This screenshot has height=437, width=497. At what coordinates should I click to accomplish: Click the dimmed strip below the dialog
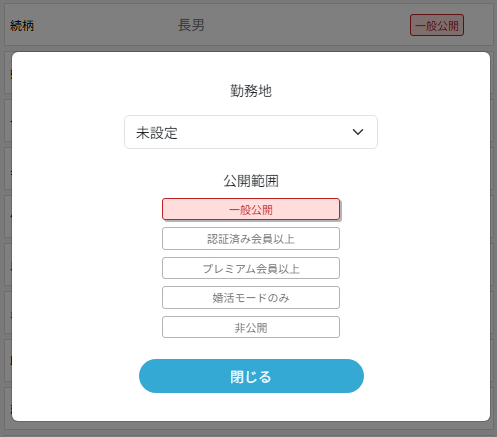point(248,429)
